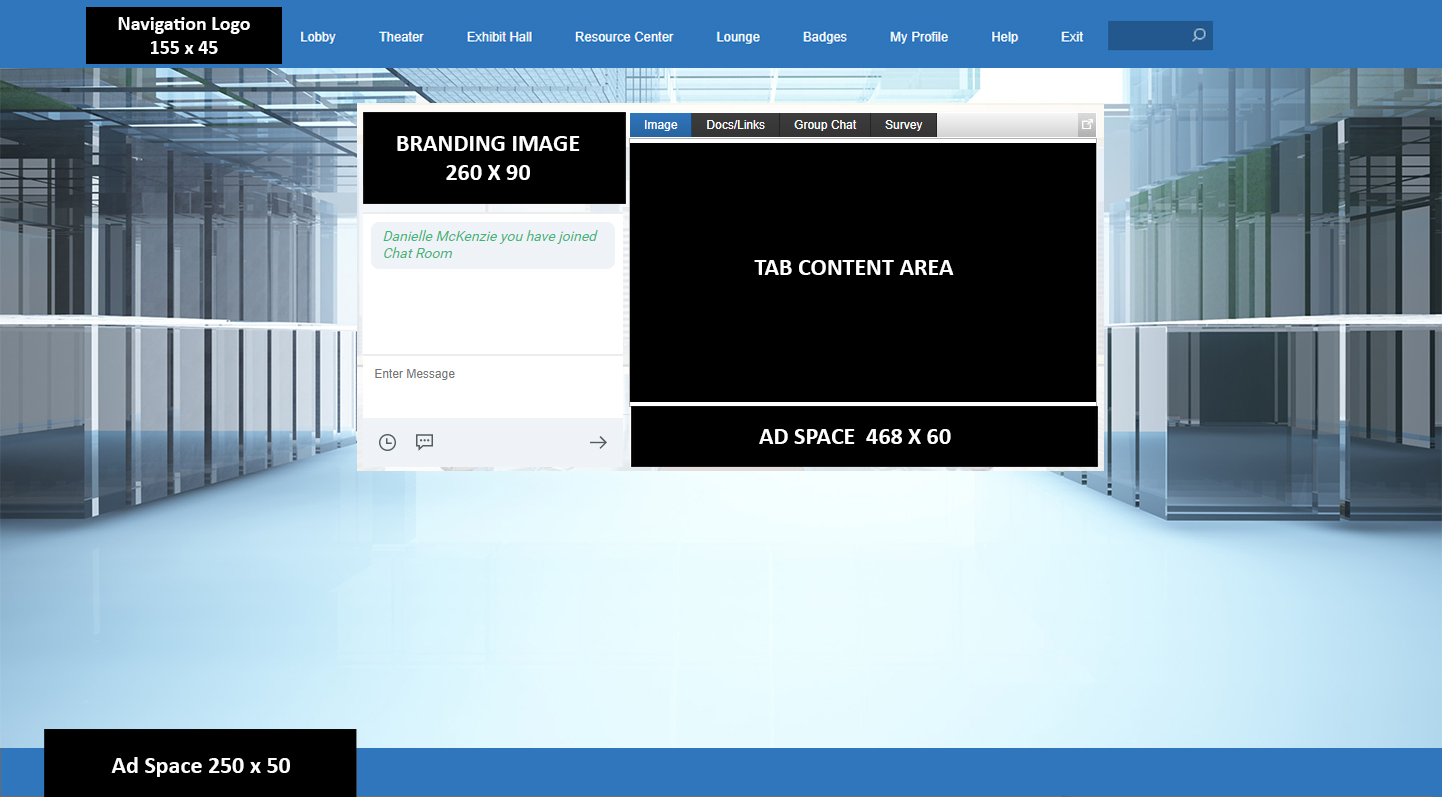Go to the Lobby
This screenshot has width=1442, height=797.
(x=318, y=37)
